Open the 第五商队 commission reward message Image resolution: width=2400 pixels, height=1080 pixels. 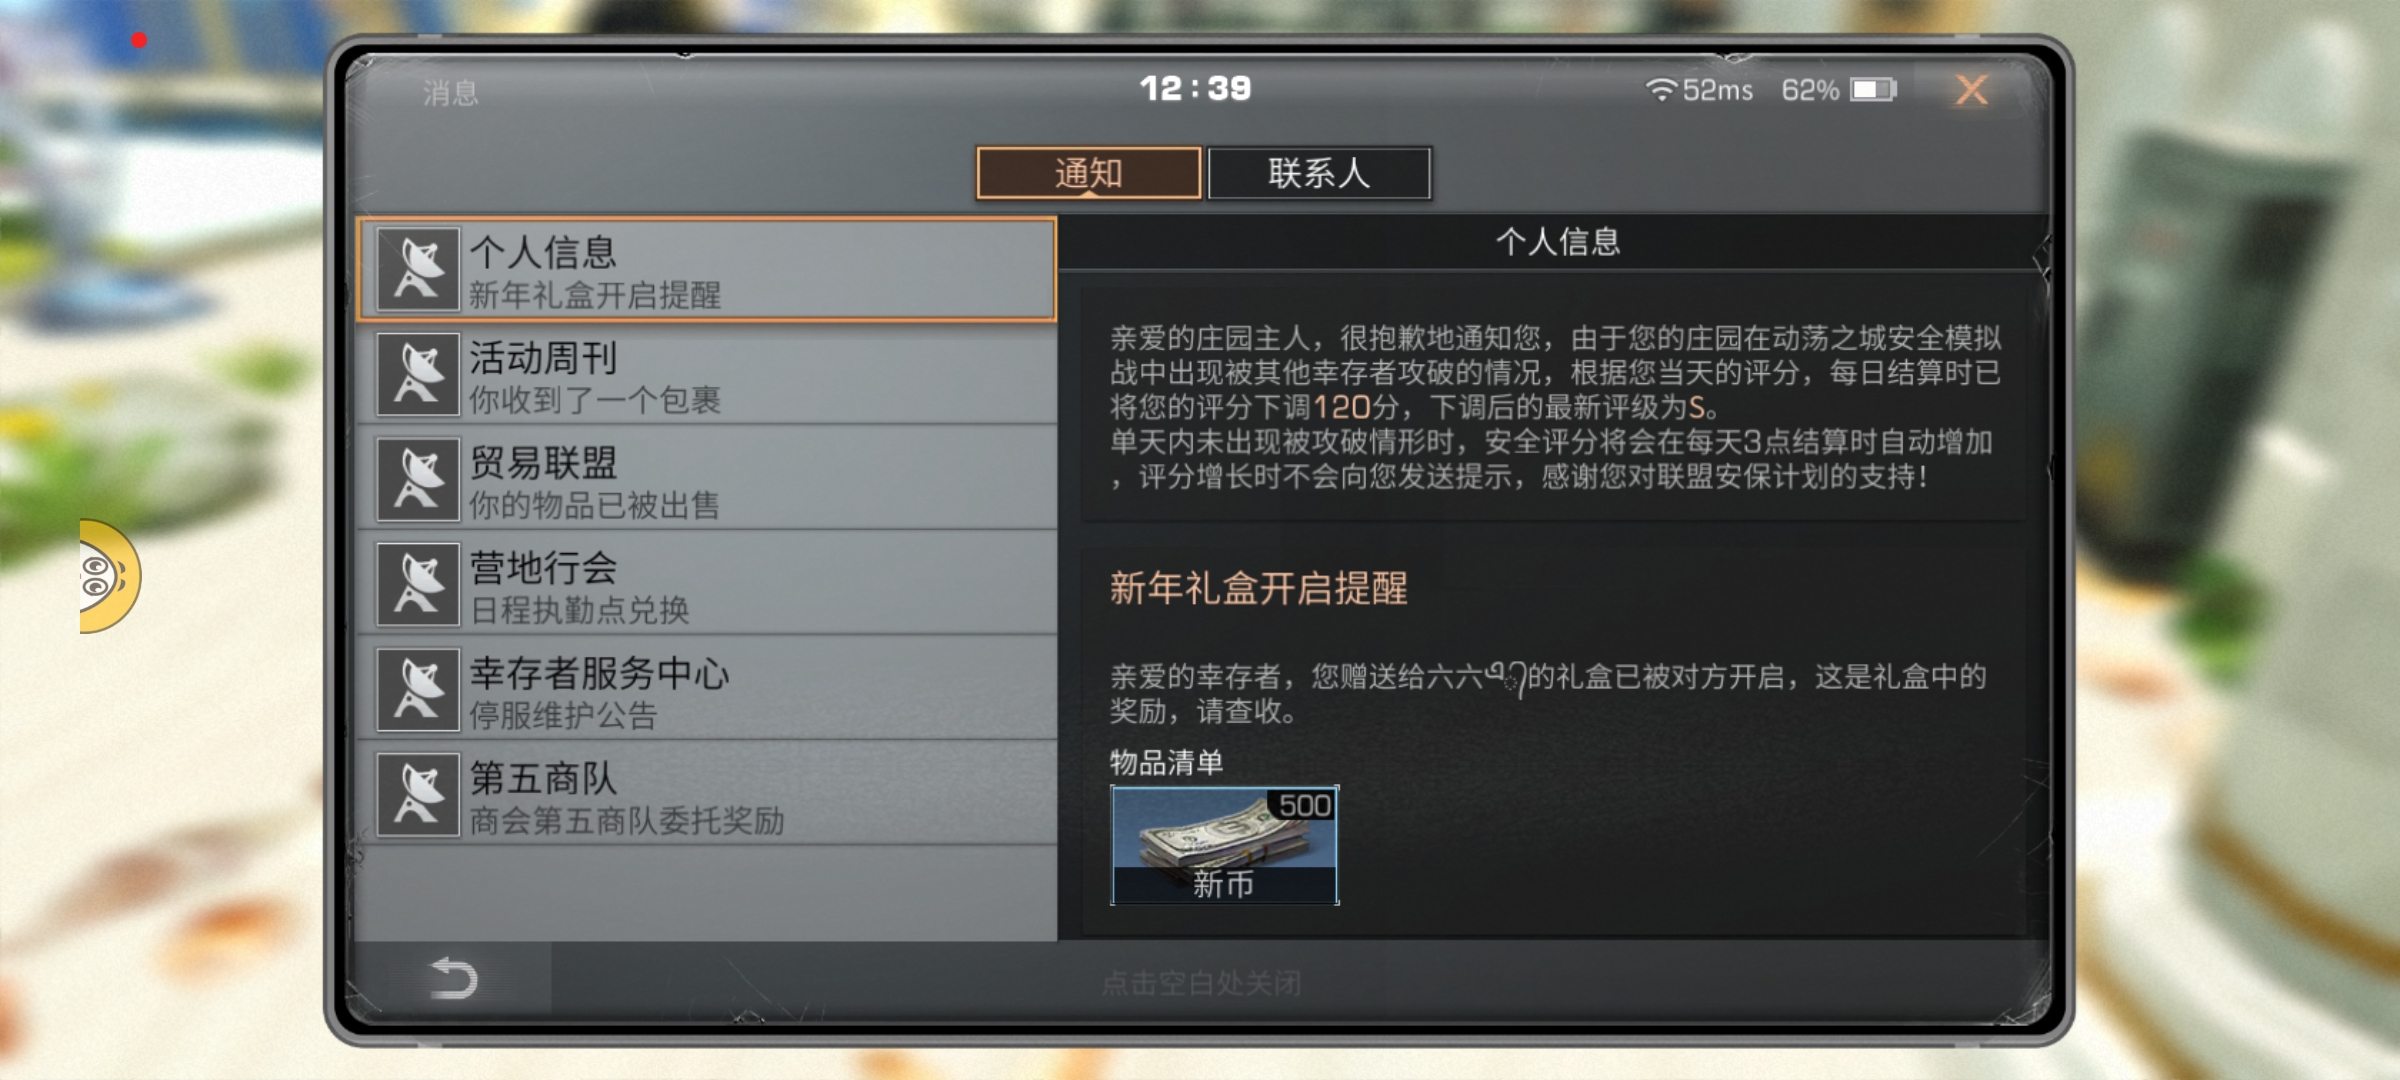click(x=707, y=795)
